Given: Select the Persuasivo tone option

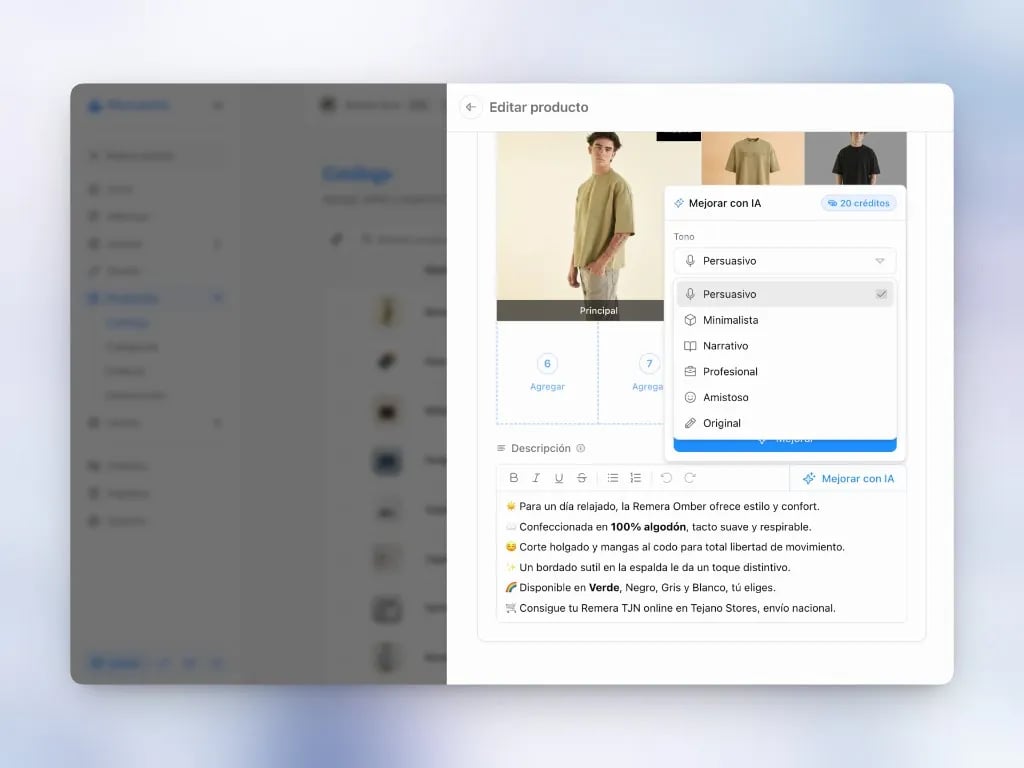Looking at the screenshot, I should point(784,294).
